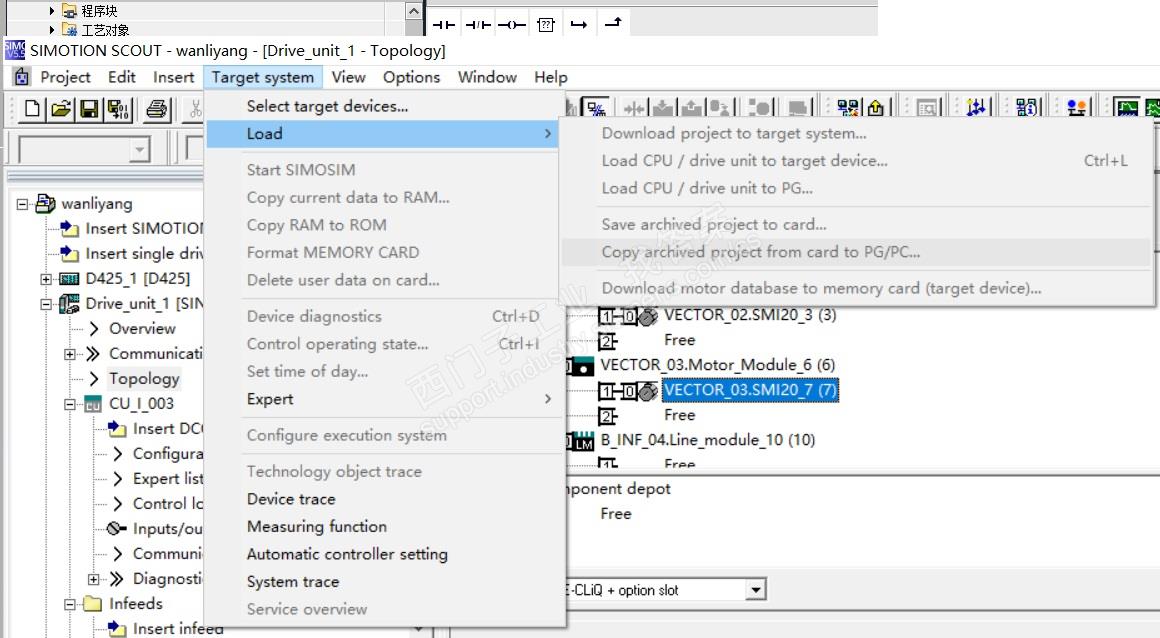The image size is (1160, 638).
Task: Close the Target system menu
Action: coord(262,77)
